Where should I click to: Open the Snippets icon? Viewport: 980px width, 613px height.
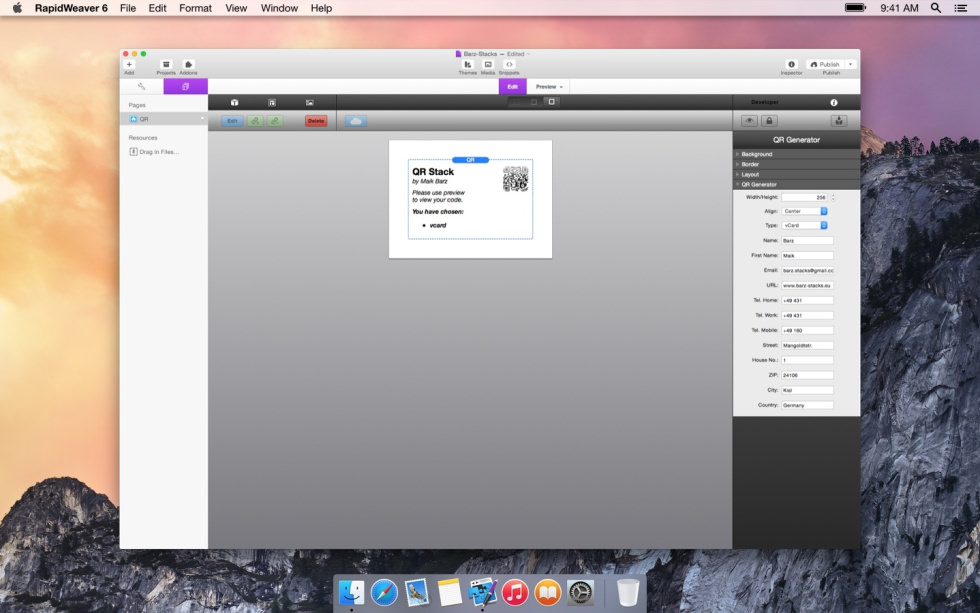click(509, 64)
